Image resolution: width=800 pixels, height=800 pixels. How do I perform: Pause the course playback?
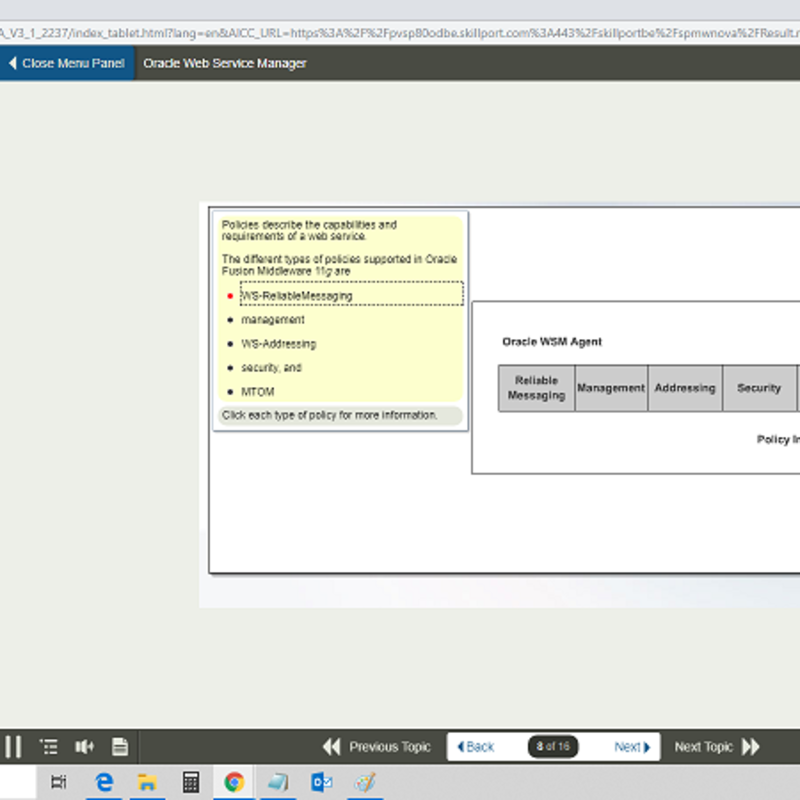(x=13, y=747)
